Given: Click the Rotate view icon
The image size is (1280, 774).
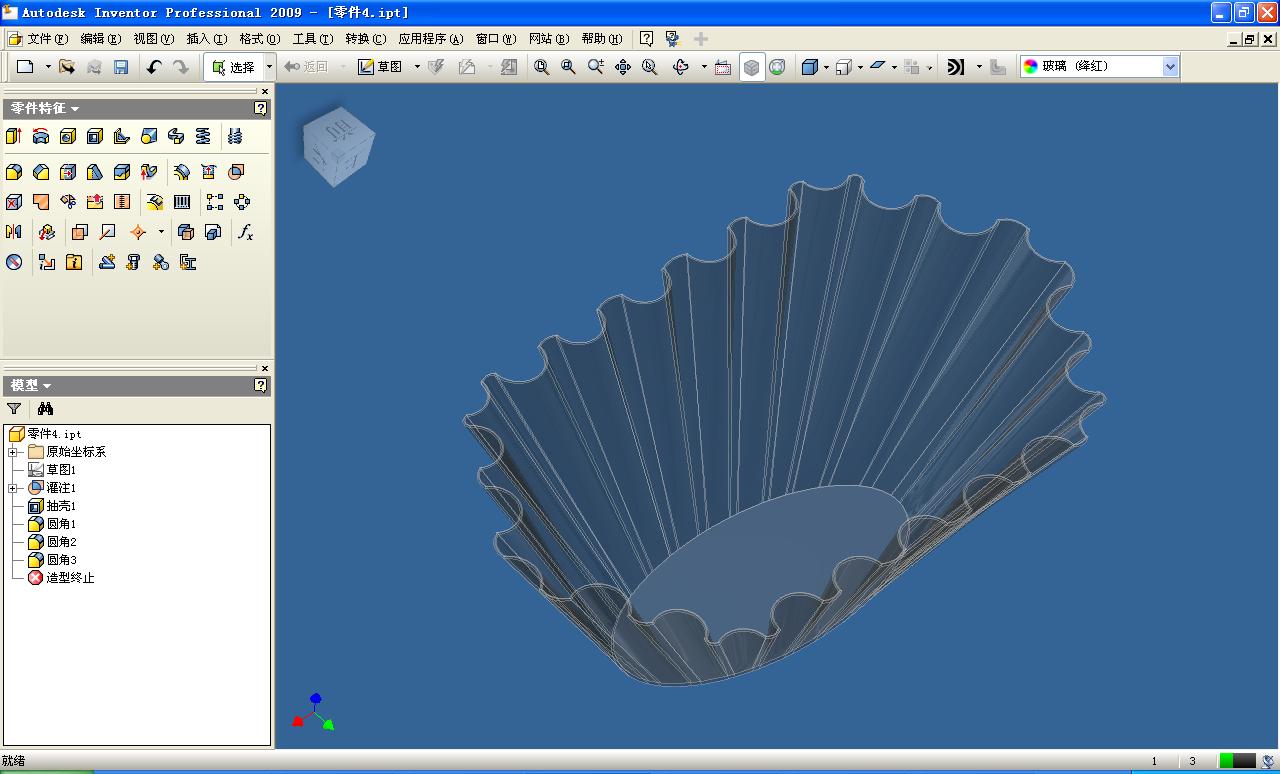Looking at the screenshot, I should pyautogui.click(x=681, y=67).
